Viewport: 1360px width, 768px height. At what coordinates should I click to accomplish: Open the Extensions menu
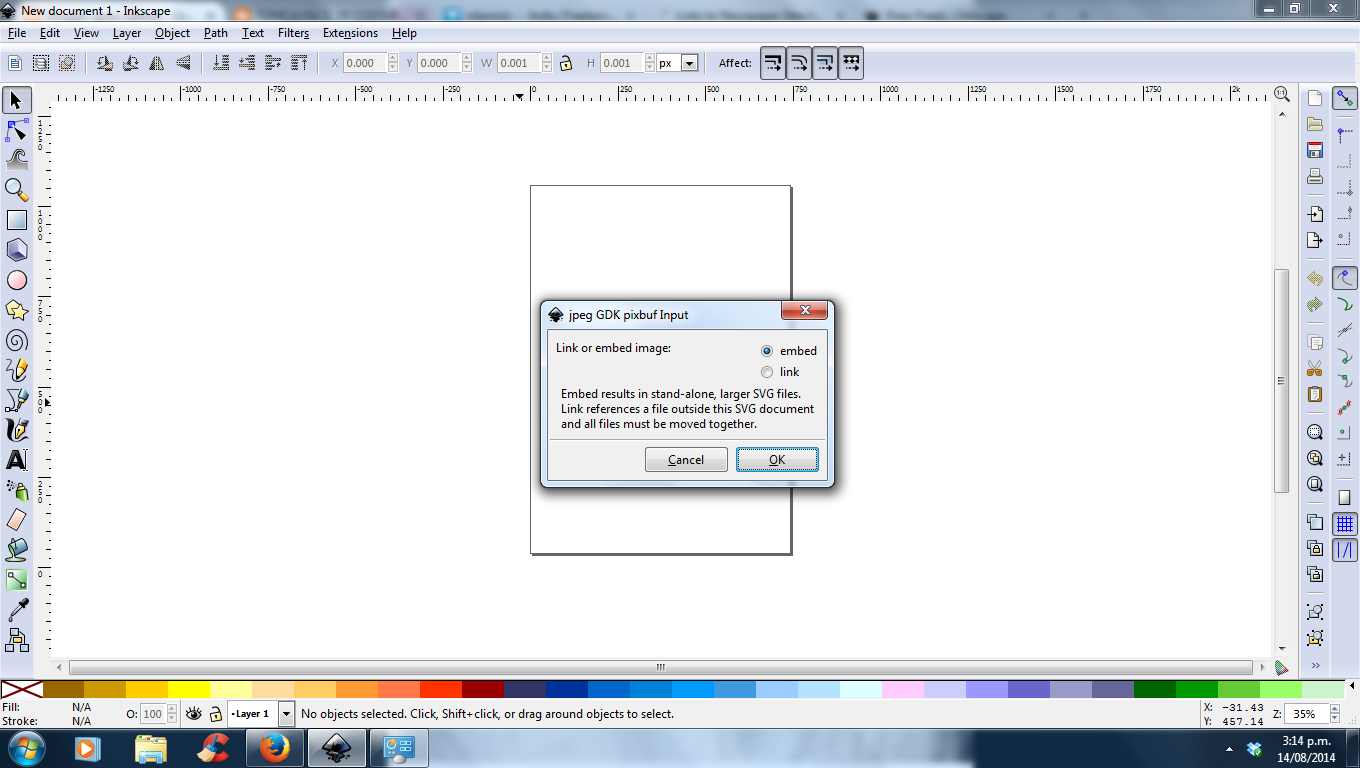(350, 33)
